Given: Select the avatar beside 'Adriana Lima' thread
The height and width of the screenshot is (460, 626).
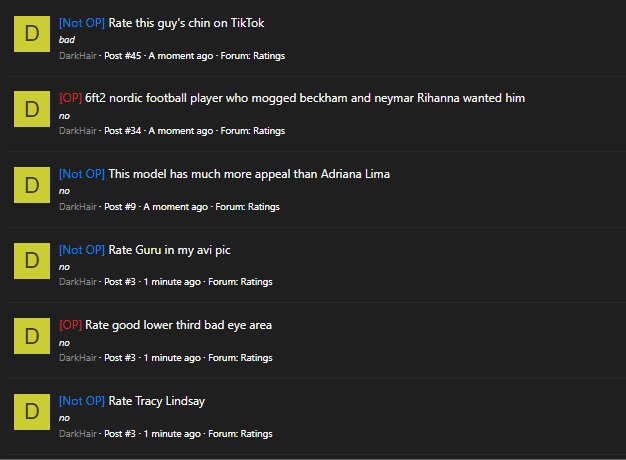Looking at the screenshot, I should click(x=32, y=185).
